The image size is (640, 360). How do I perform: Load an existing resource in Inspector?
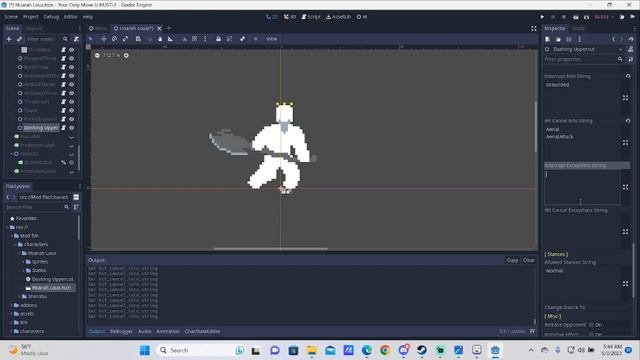pos(558,39)
